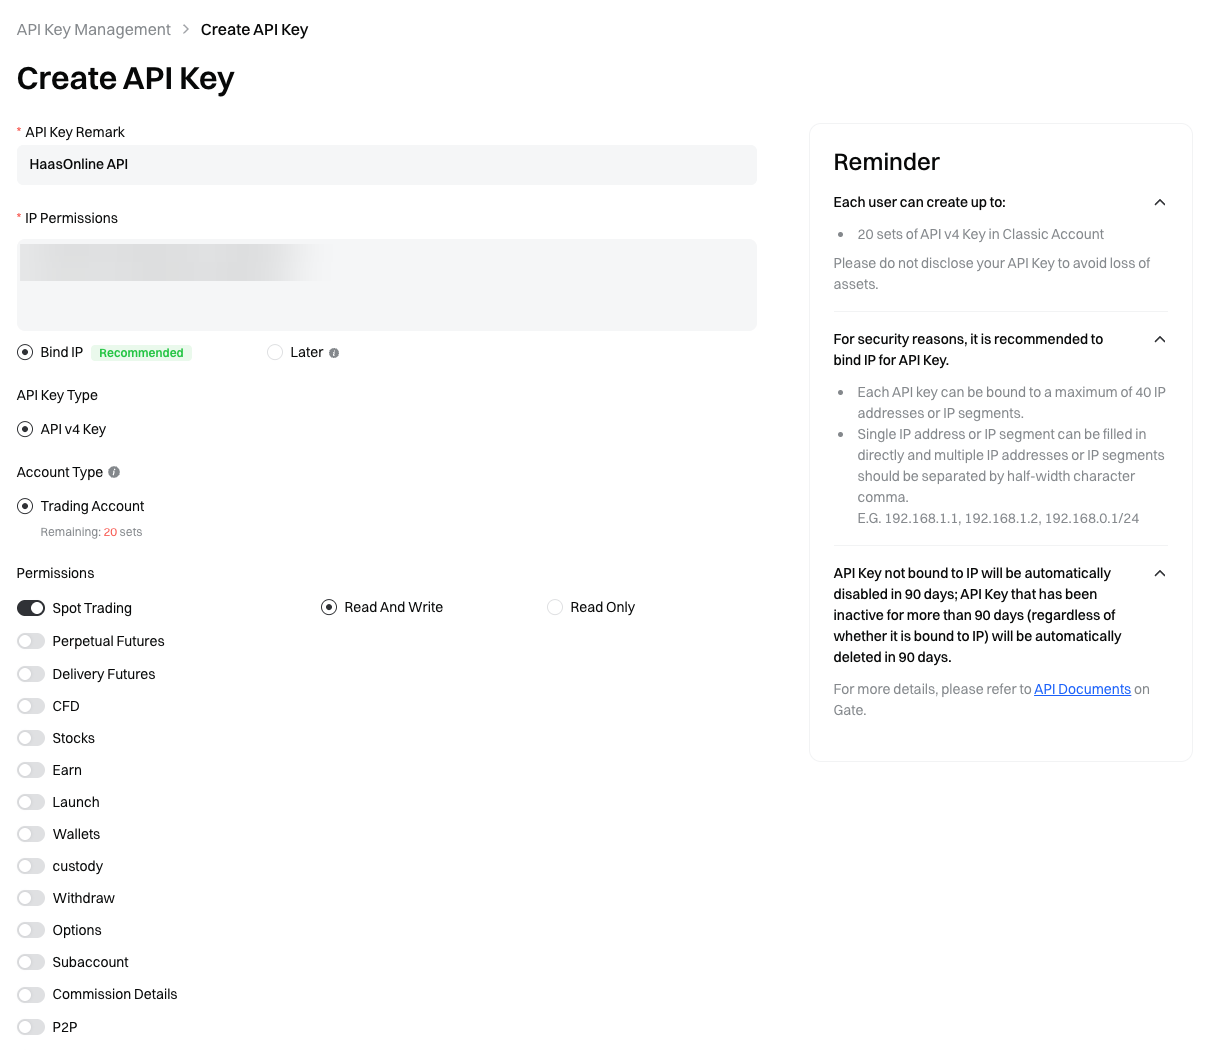Enable the Perpetual Futures toggle
This screenshot has height=1050, width=1209.
[31, 641]
